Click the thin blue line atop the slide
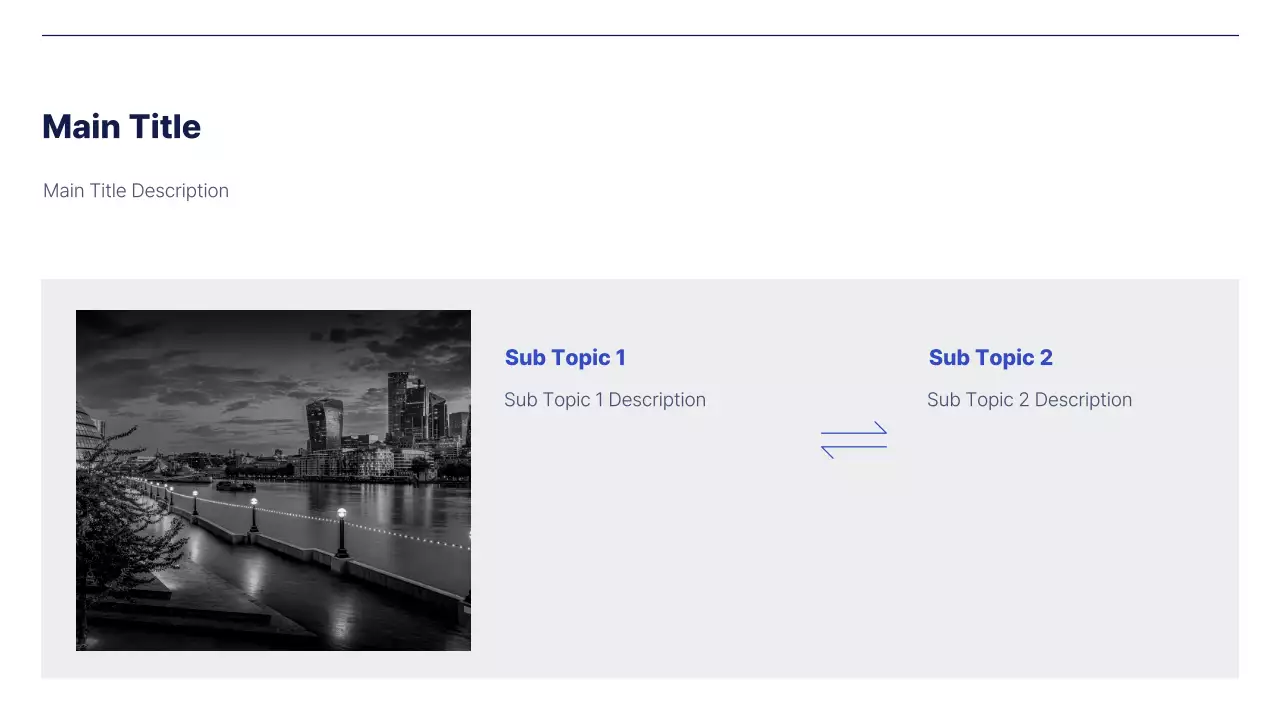Screen dimensions: 1280x720 pyautogui.click(x=640, y=36)
